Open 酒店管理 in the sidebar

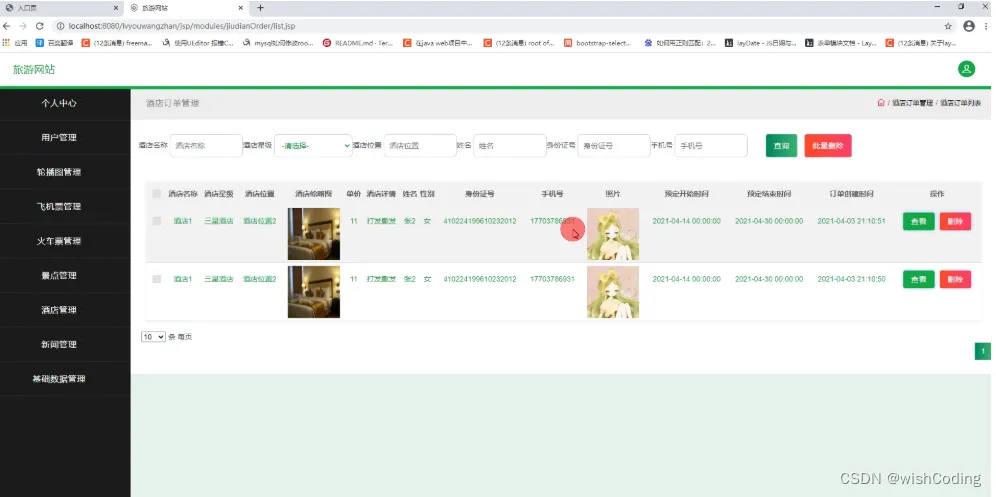click(59, 310)
